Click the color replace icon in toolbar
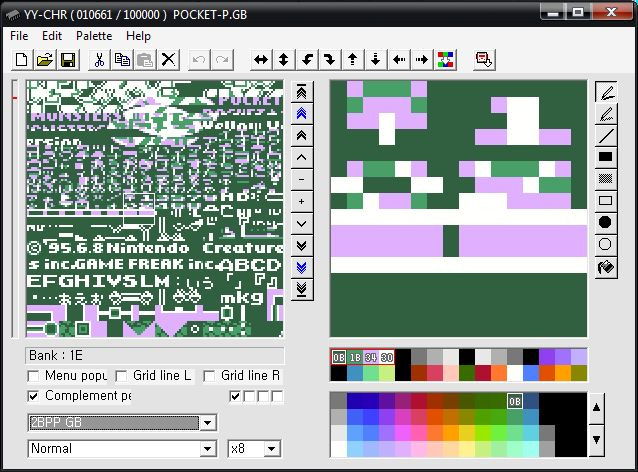Image resolution: width=638 pixels, height=472 pixels. [446, 60]
